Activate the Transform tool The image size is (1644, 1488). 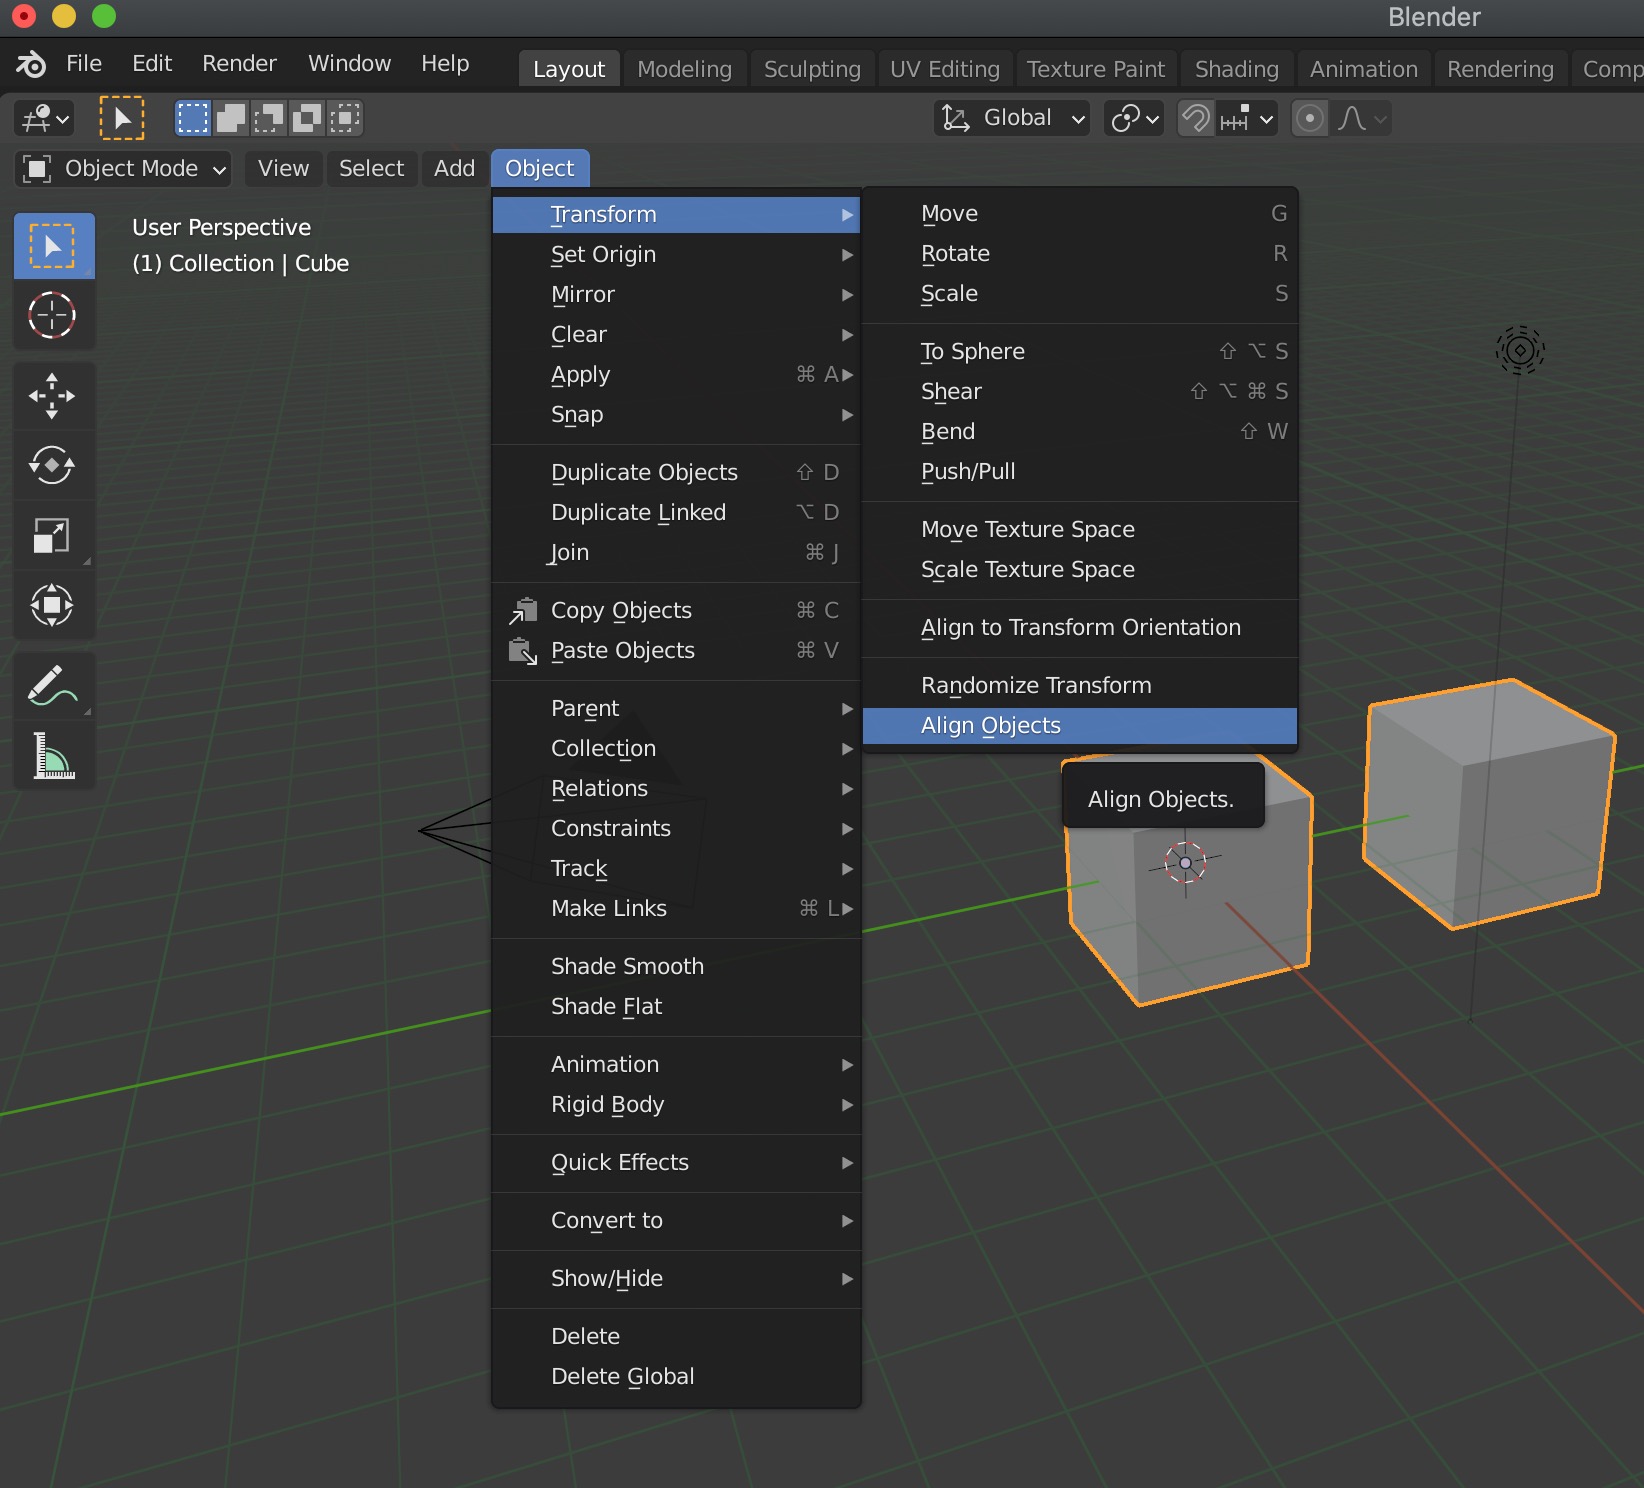(x=53, y=606)
